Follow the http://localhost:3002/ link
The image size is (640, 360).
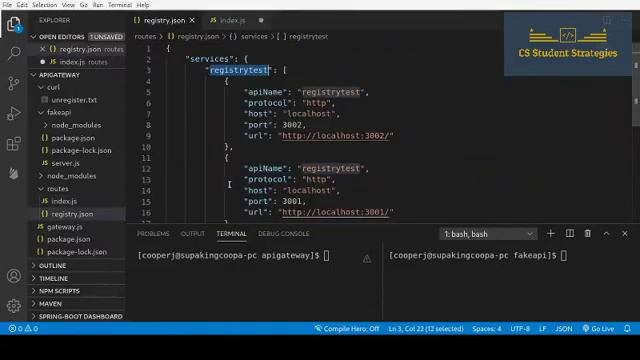(336, 136)
